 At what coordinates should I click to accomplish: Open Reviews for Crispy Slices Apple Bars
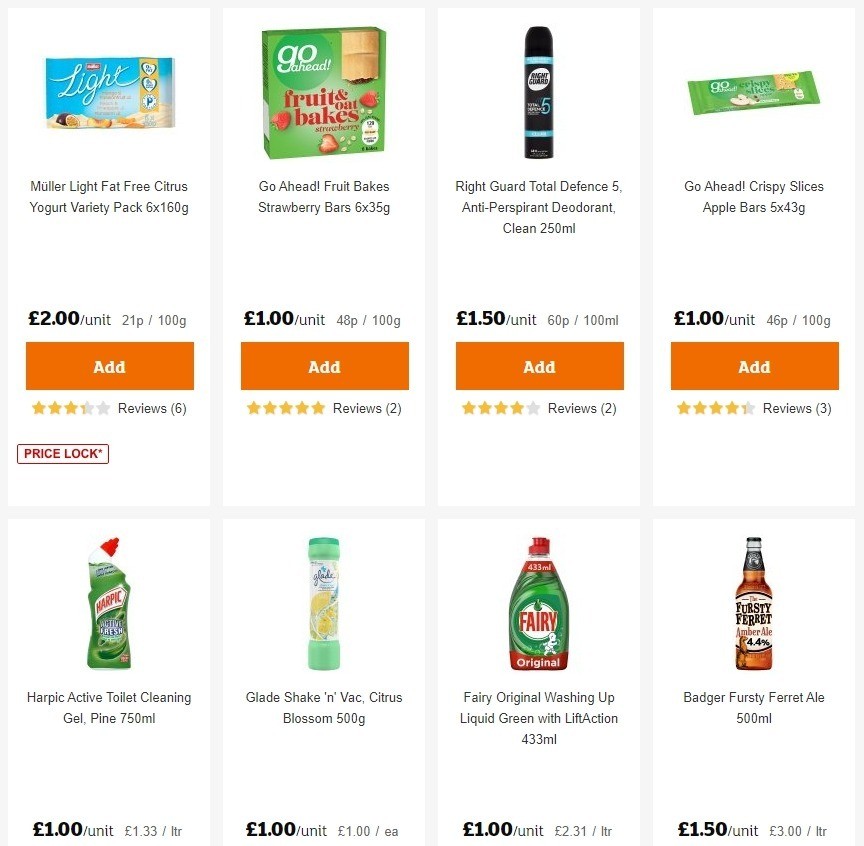[795, 408]
